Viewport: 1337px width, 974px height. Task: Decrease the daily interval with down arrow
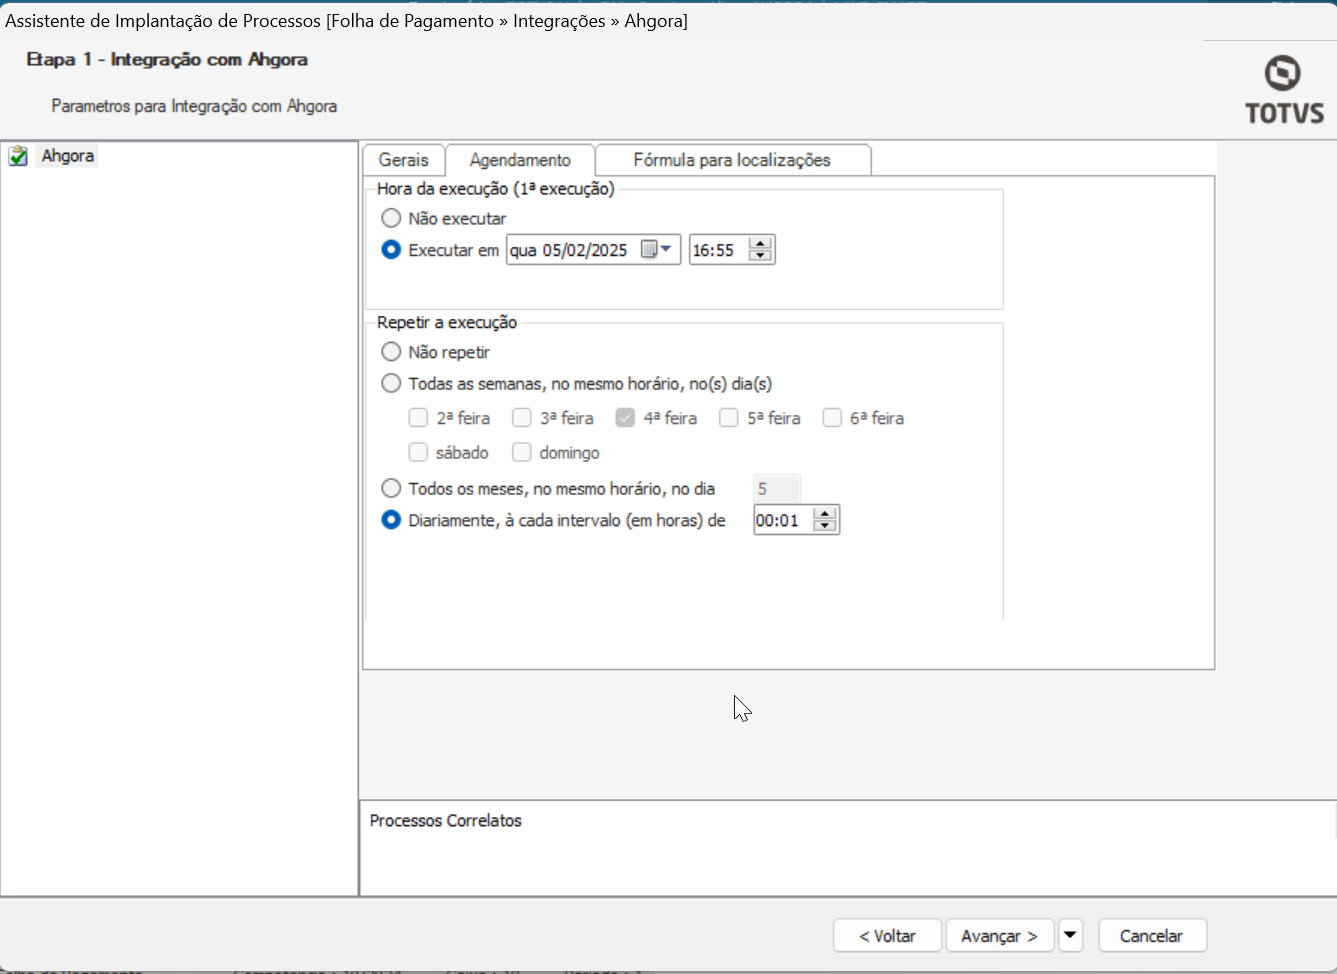825,527
